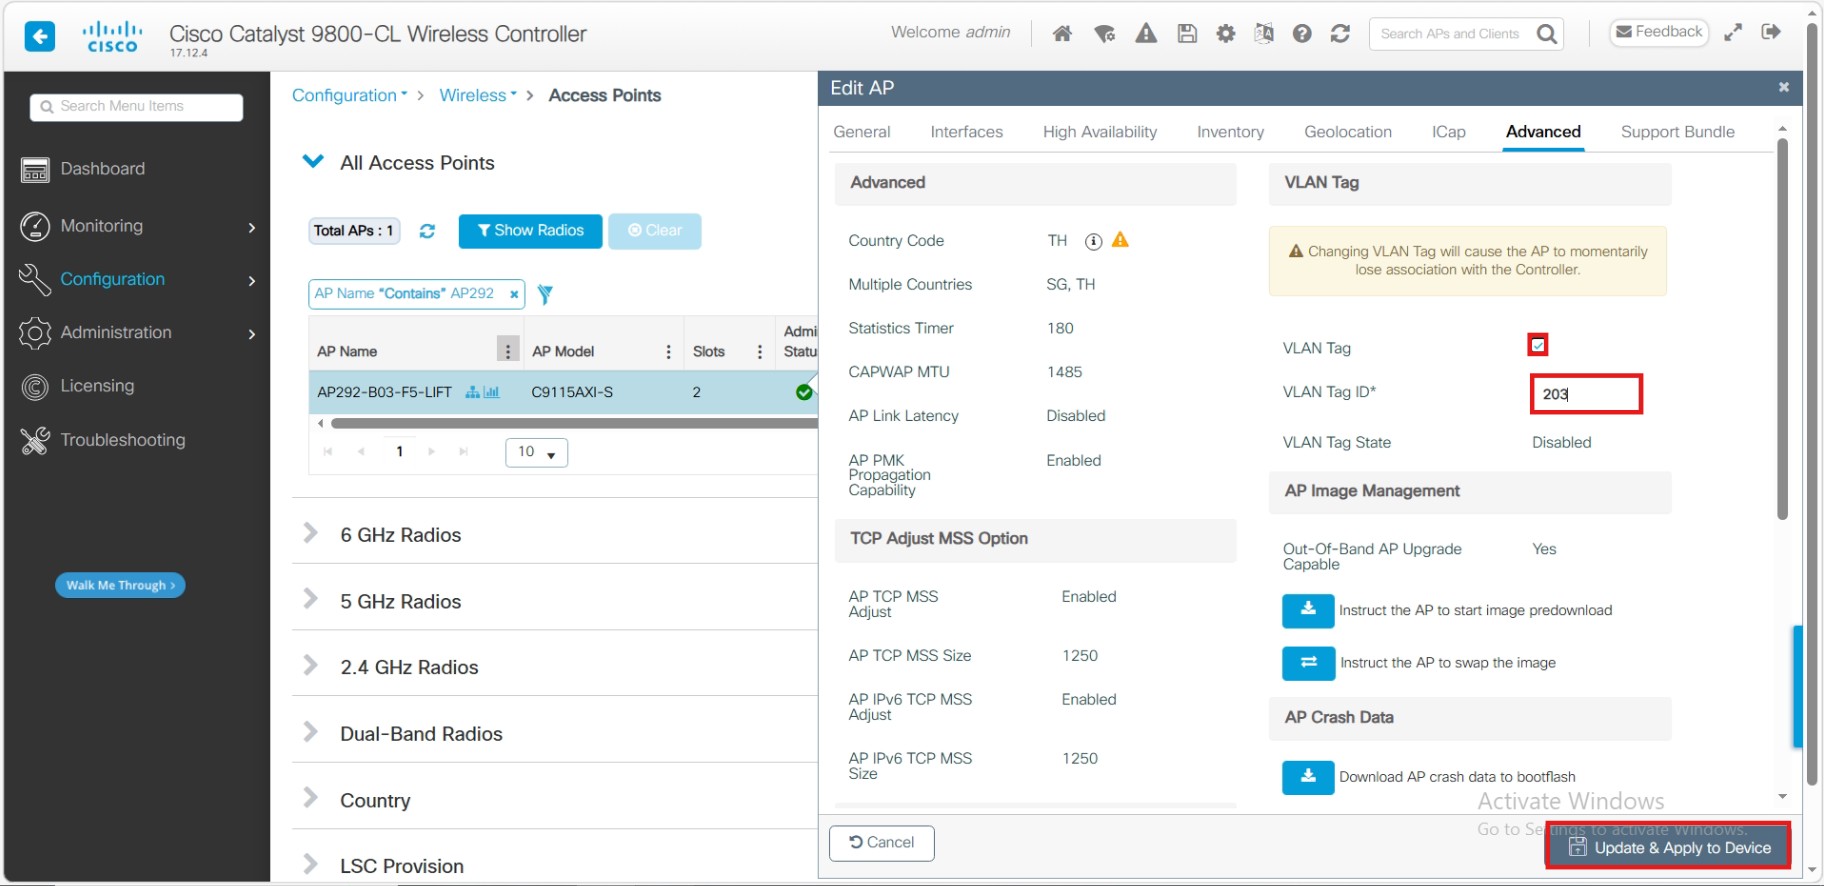The width and height of the screenshot is (1824, 886).
Task: Click the image predownload download icon
Action: (x=1308, y=610)
